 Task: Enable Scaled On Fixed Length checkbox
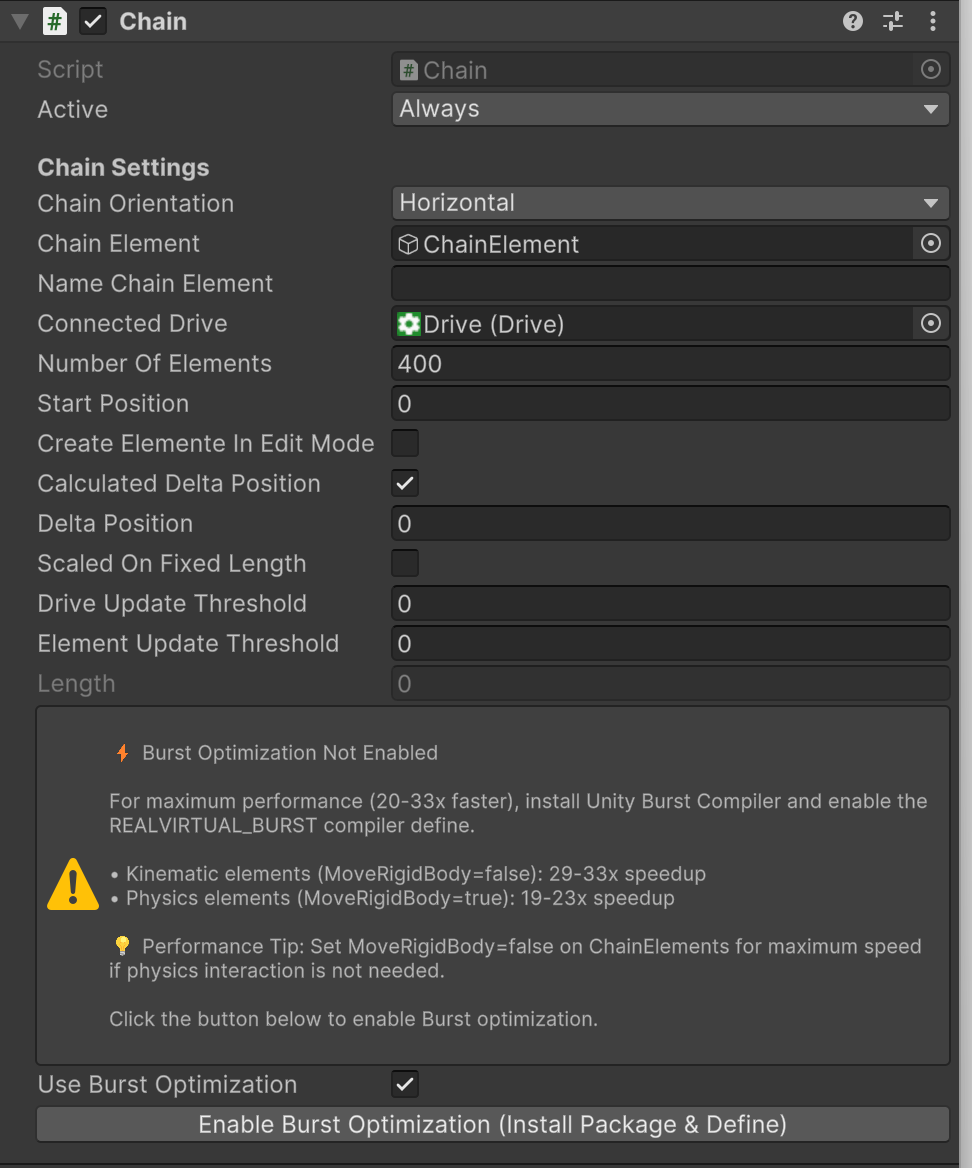(x=405, y=563)
